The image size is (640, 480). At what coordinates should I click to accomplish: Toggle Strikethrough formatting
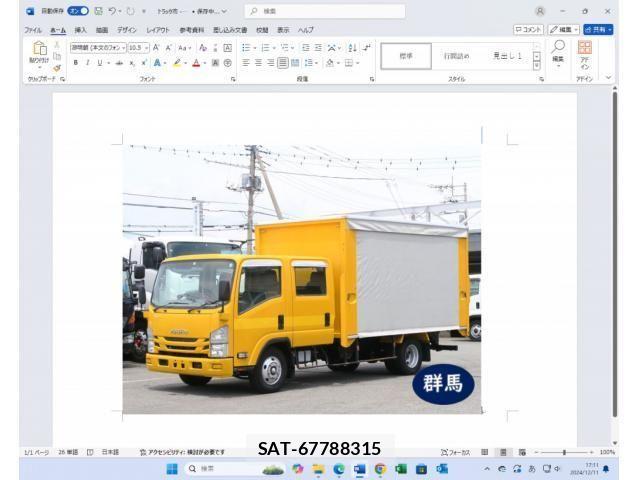119,63
